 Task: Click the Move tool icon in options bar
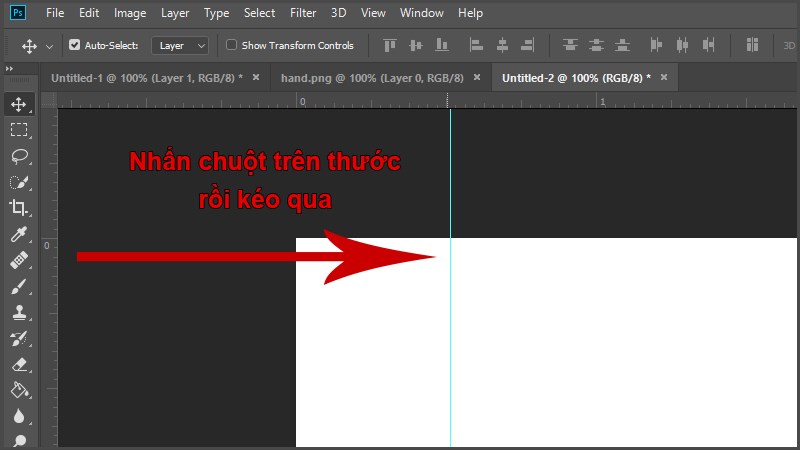point(29,46)
